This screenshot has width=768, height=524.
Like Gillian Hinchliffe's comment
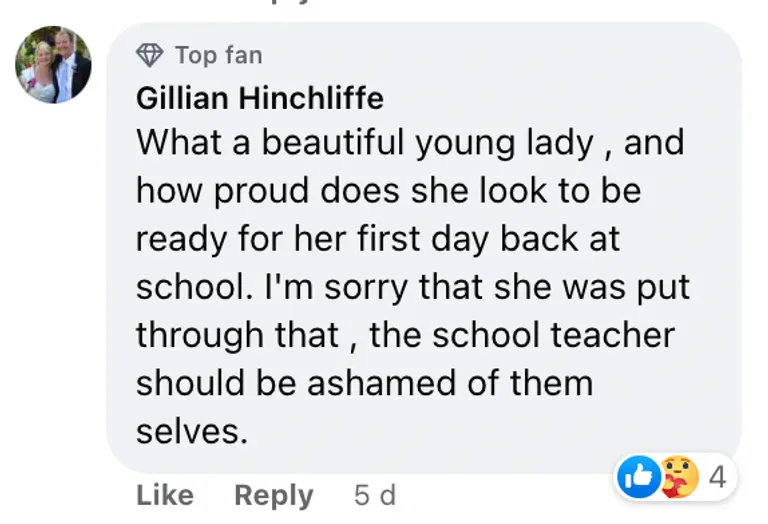pyautogui.click(x=165, y=495)
